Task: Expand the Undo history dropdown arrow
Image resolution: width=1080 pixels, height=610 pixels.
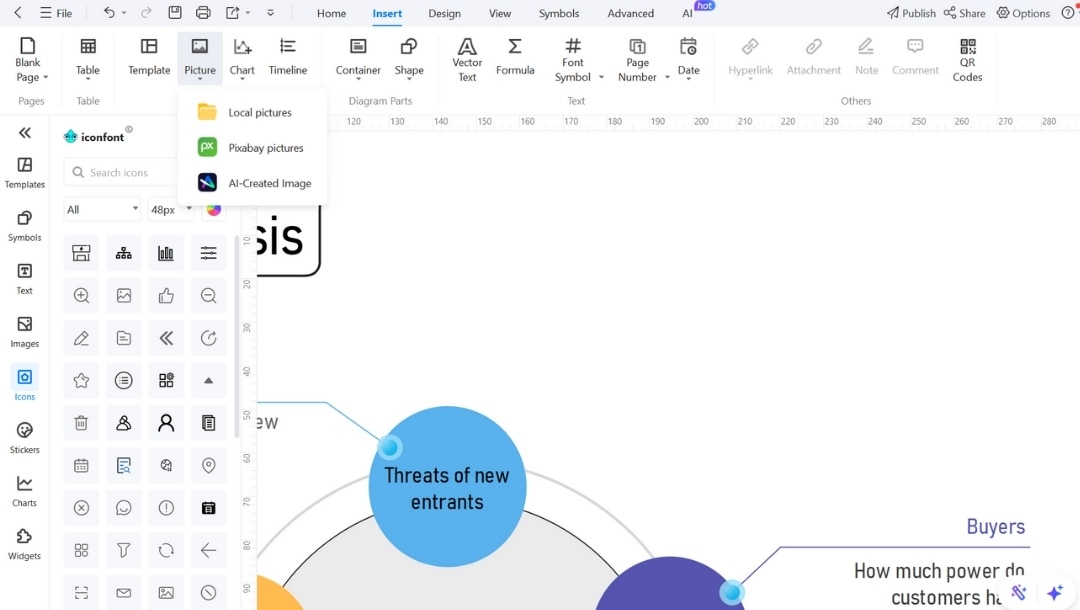Action: coord(124,12)
